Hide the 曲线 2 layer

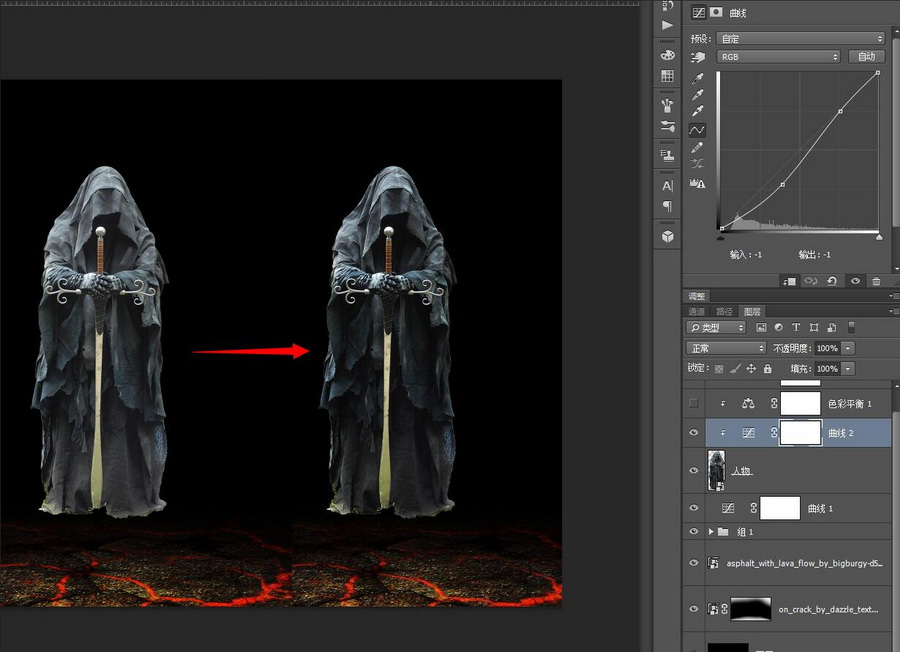pyautogui.click(x=693, y=432)
